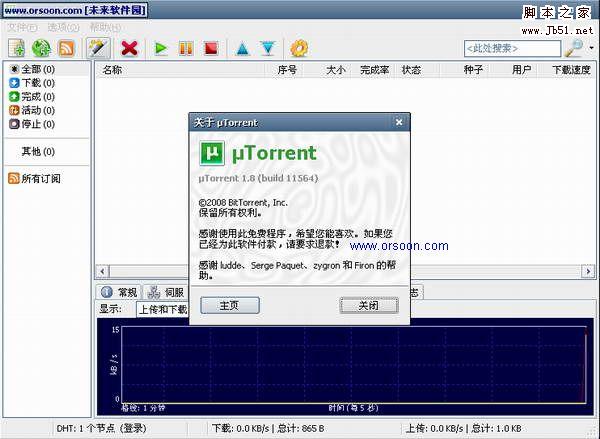Click the DHT: 1 个节点 status entry
Screen dimensions: 600x439
pos(101,428)
